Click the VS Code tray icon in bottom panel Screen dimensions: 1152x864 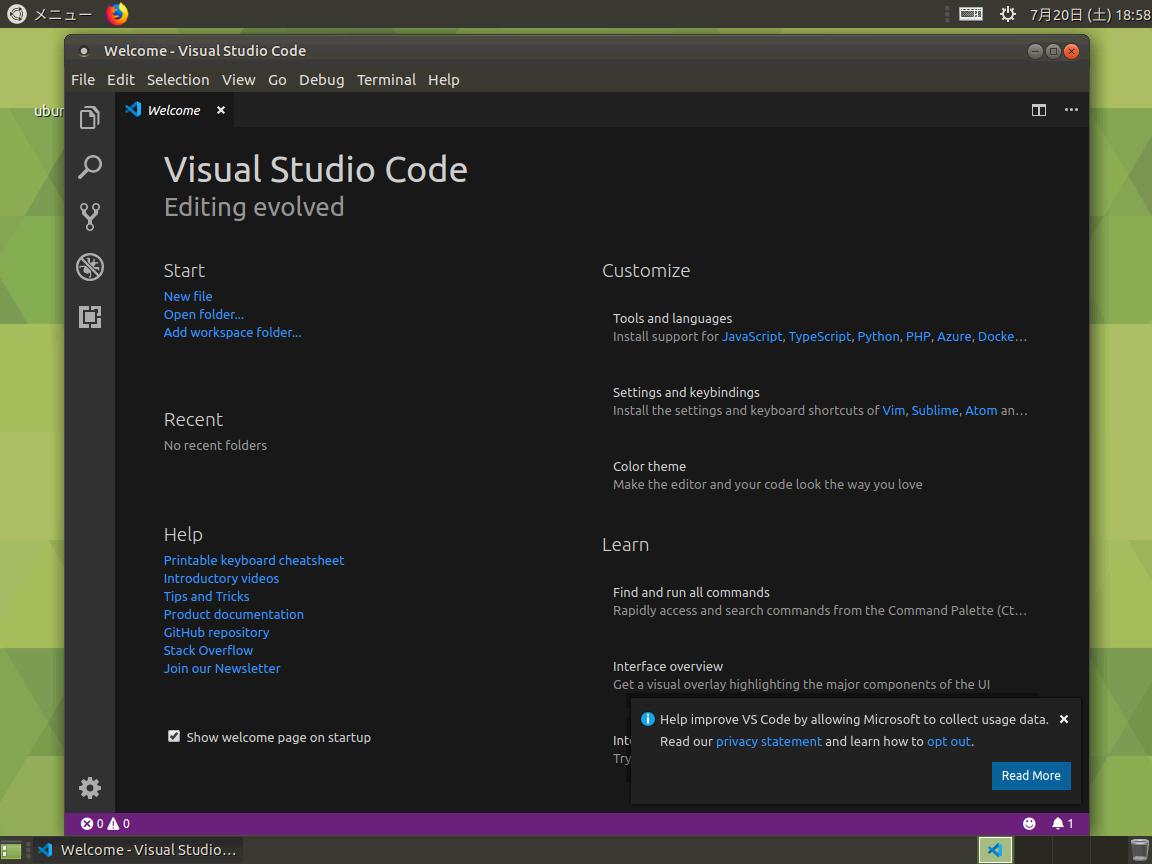pyautogui.click(x=996, y=850)
